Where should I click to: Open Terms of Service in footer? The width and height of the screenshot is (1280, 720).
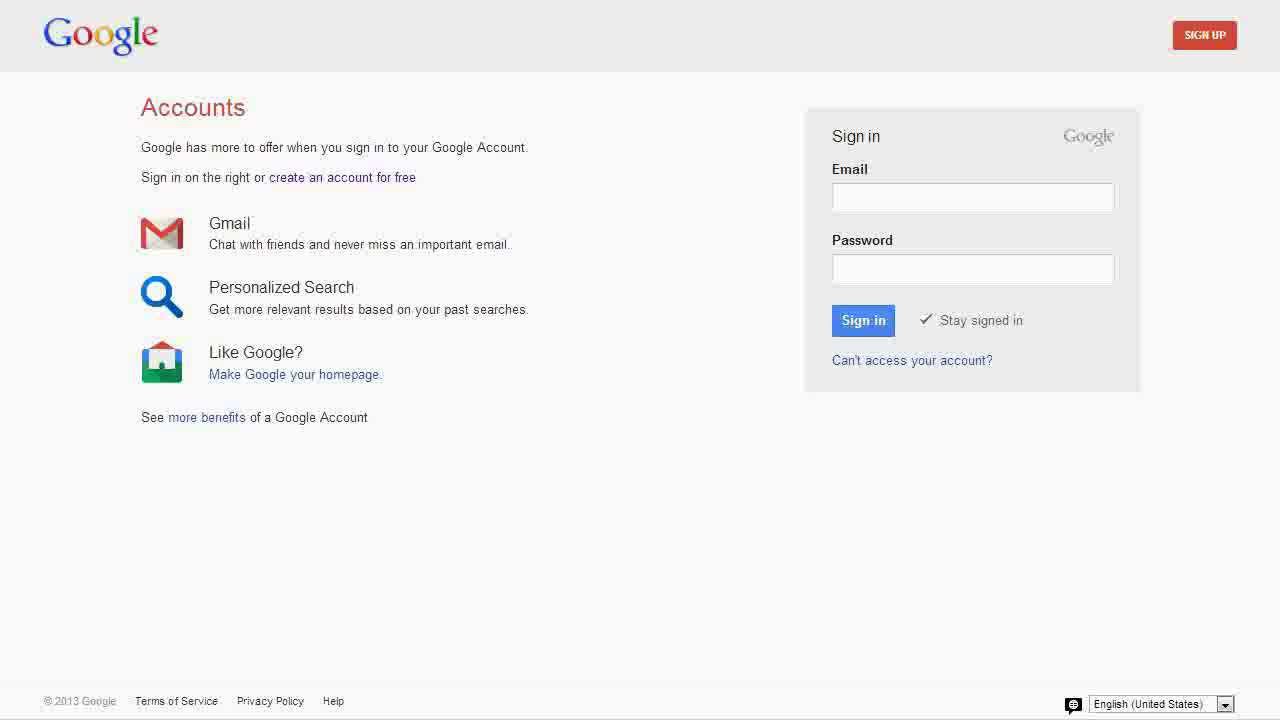click(176, 702)
